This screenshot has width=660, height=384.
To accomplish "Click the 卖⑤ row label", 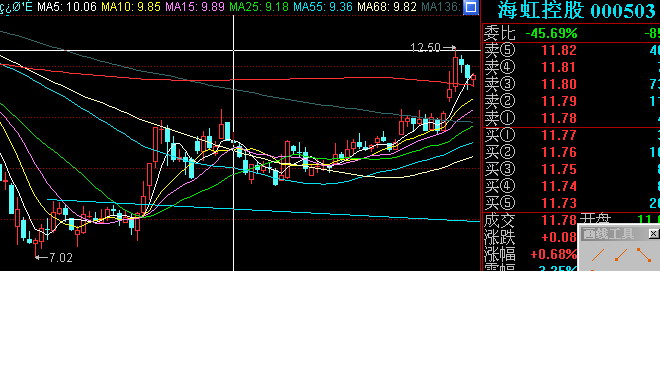I will [x=500, y=51].
